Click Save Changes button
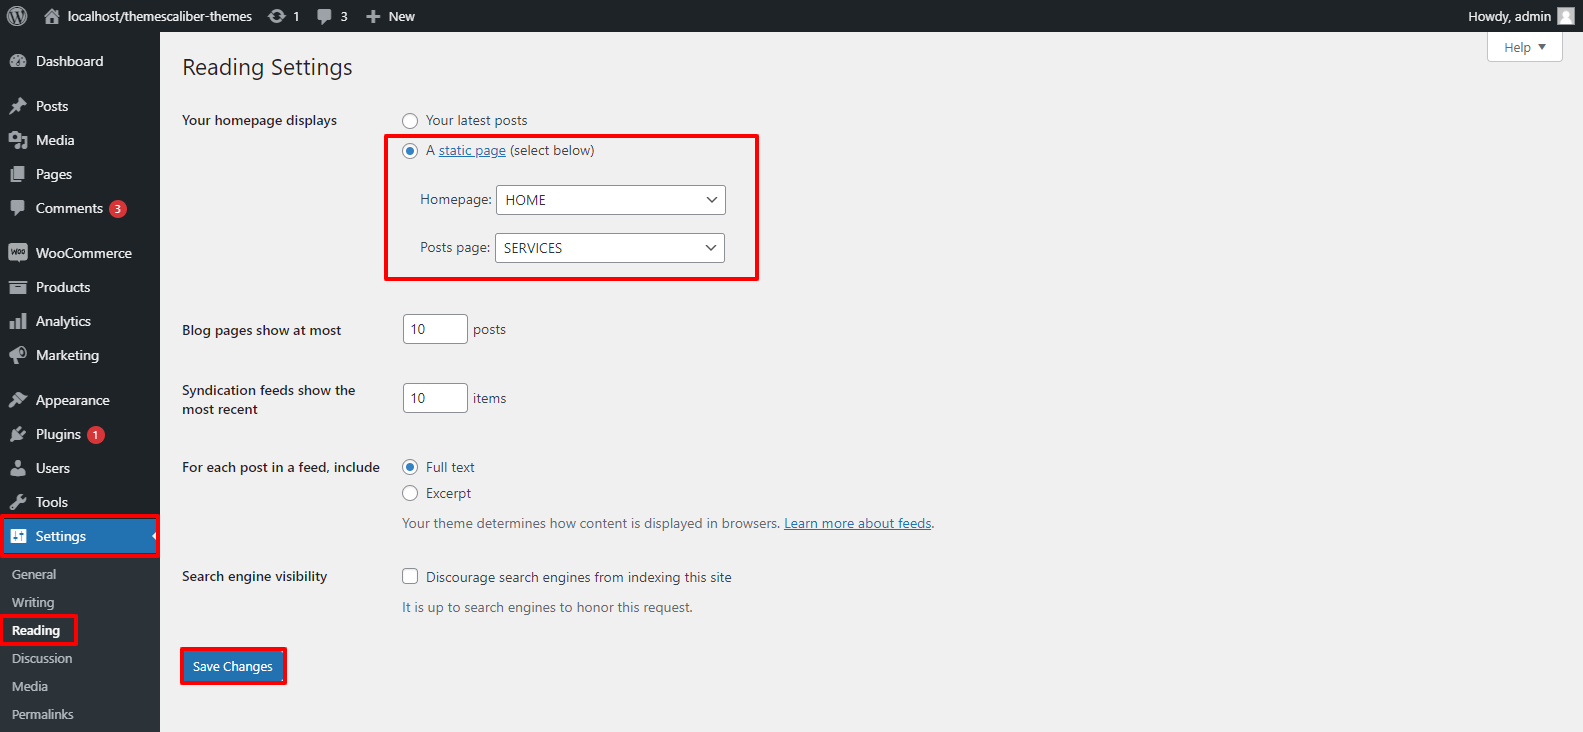Image resolution: width=1583 pixels, height=732 pixels. pos(233,666)
